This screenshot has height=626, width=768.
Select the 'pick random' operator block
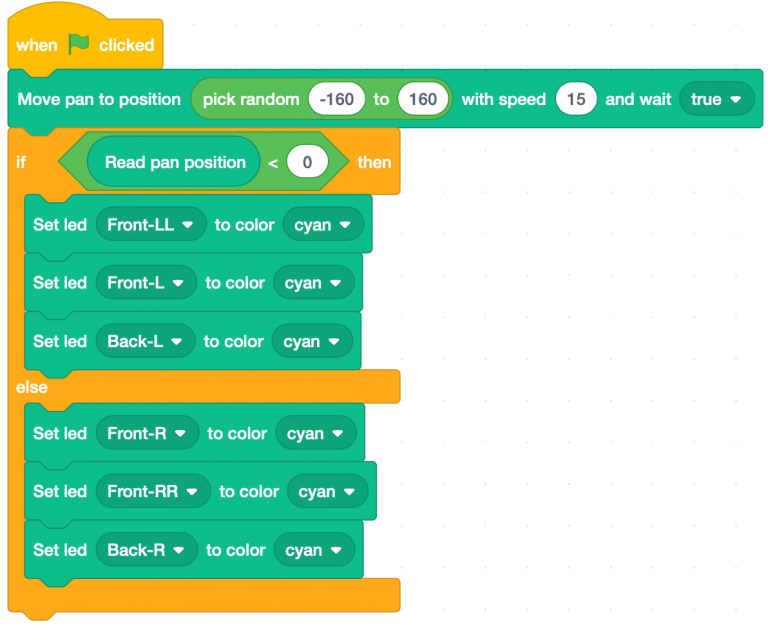click(250, 99)
